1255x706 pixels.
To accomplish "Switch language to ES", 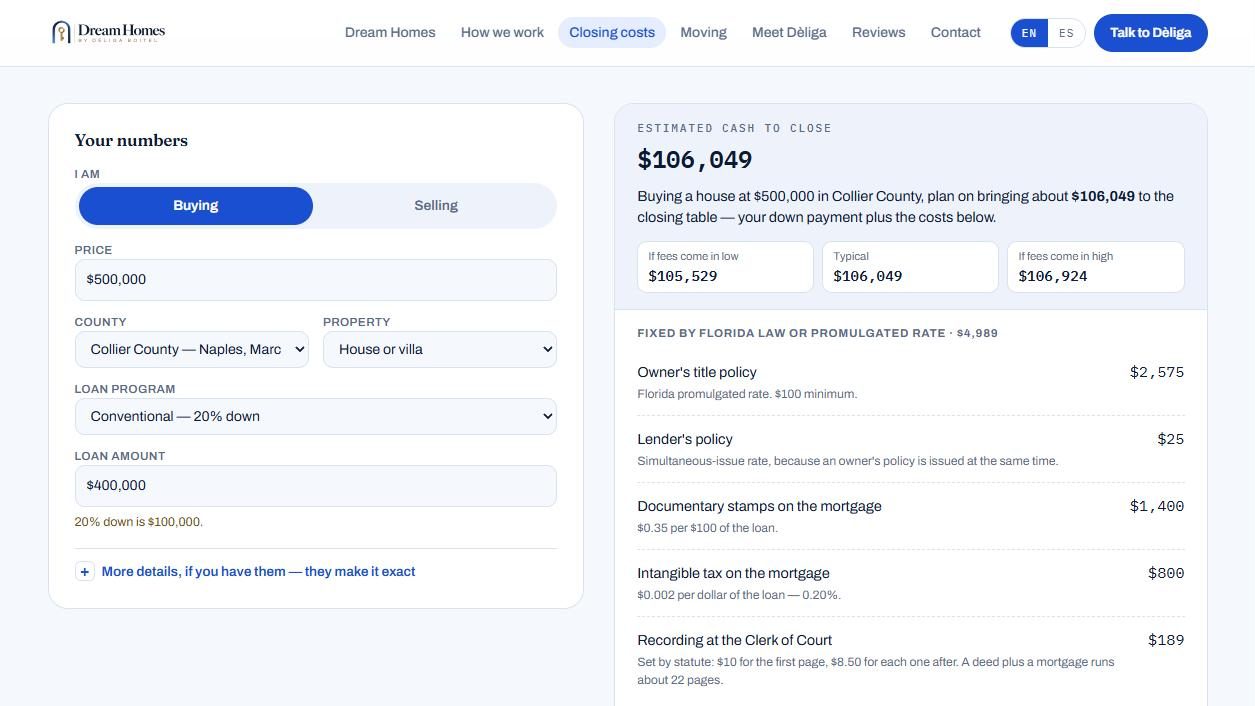I will [x=1066, y=33].
